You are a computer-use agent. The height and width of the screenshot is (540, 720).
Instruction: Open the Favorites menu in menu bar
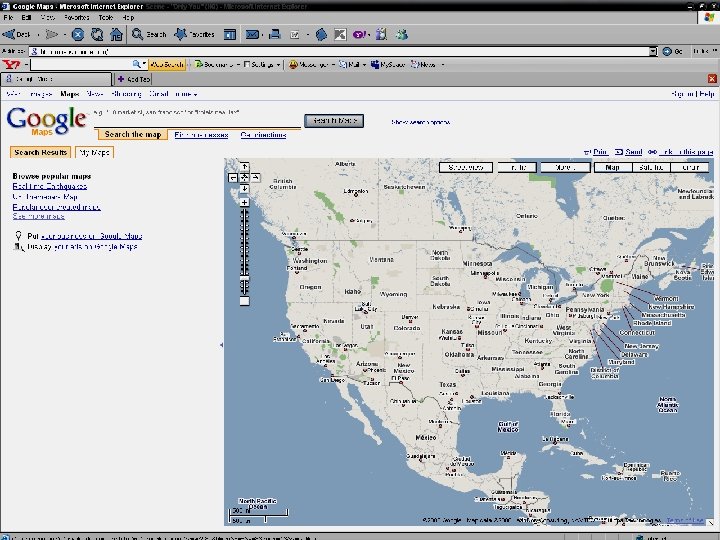coord(79,18)
